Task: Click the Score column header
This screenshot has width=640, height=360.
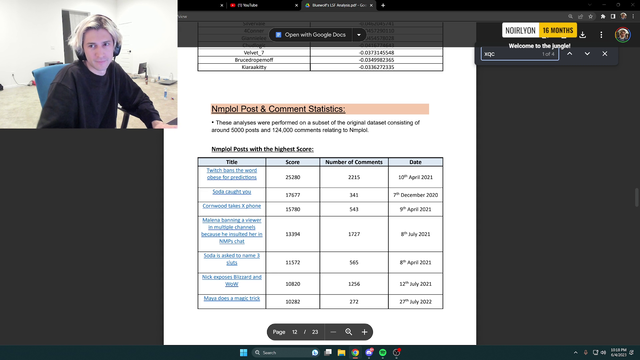Action: [x=293, y=162]
